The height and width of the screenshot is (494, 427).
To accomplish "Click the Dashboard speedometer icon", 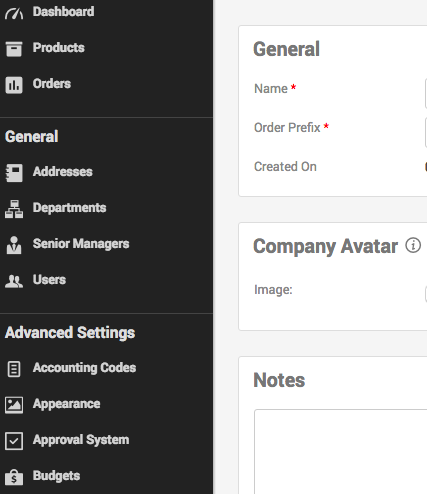I will pos(14,14).
